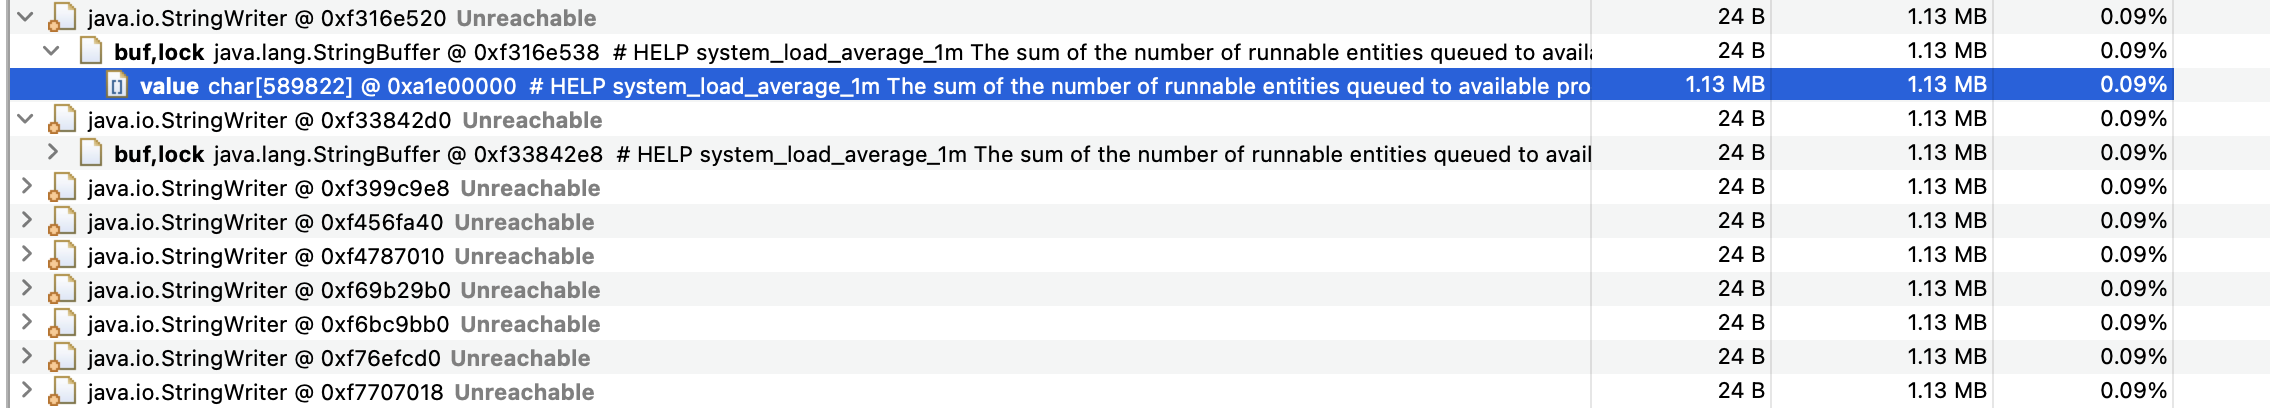Collapse buf,lock StringBuffer @ 0xf316e538 node
2270x408 pixels.
coord(52,51)
